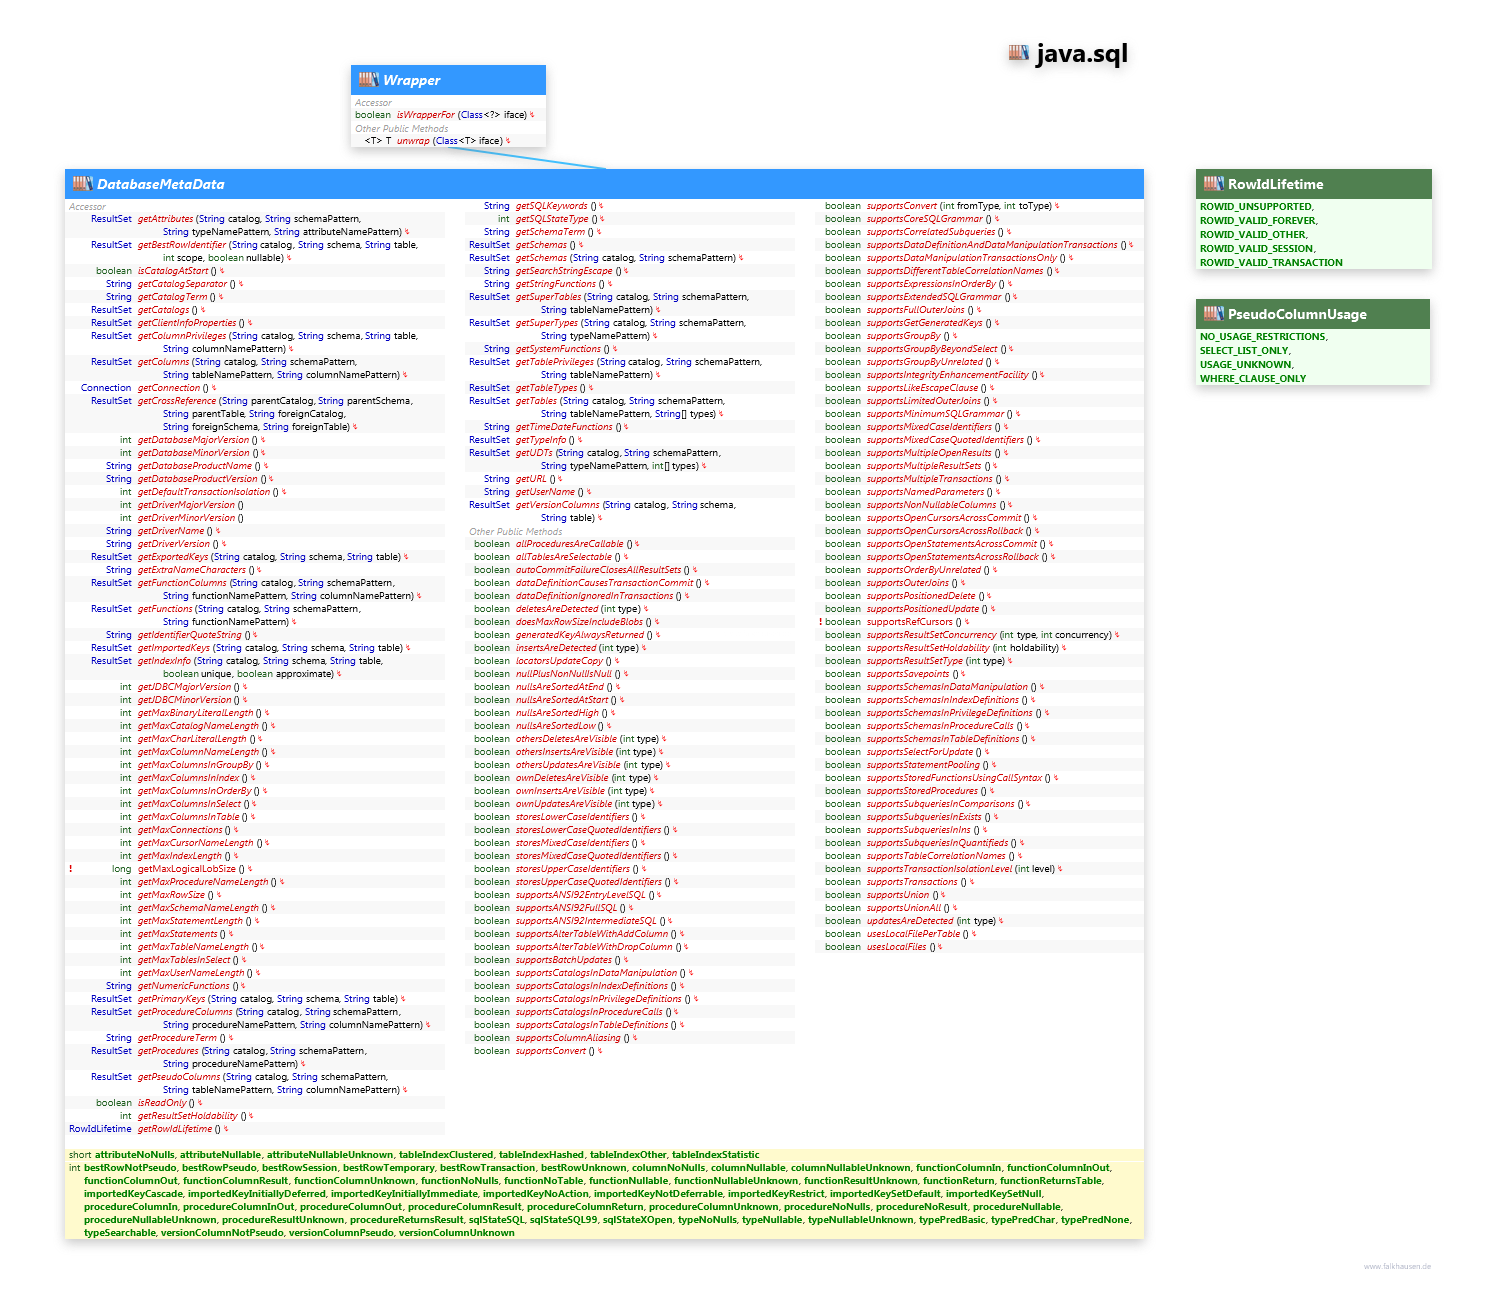The height and width of the screenshot is (1312, 1488).
Task: Click the getDatabaseProductName method
Action: [x=195, y=466]
